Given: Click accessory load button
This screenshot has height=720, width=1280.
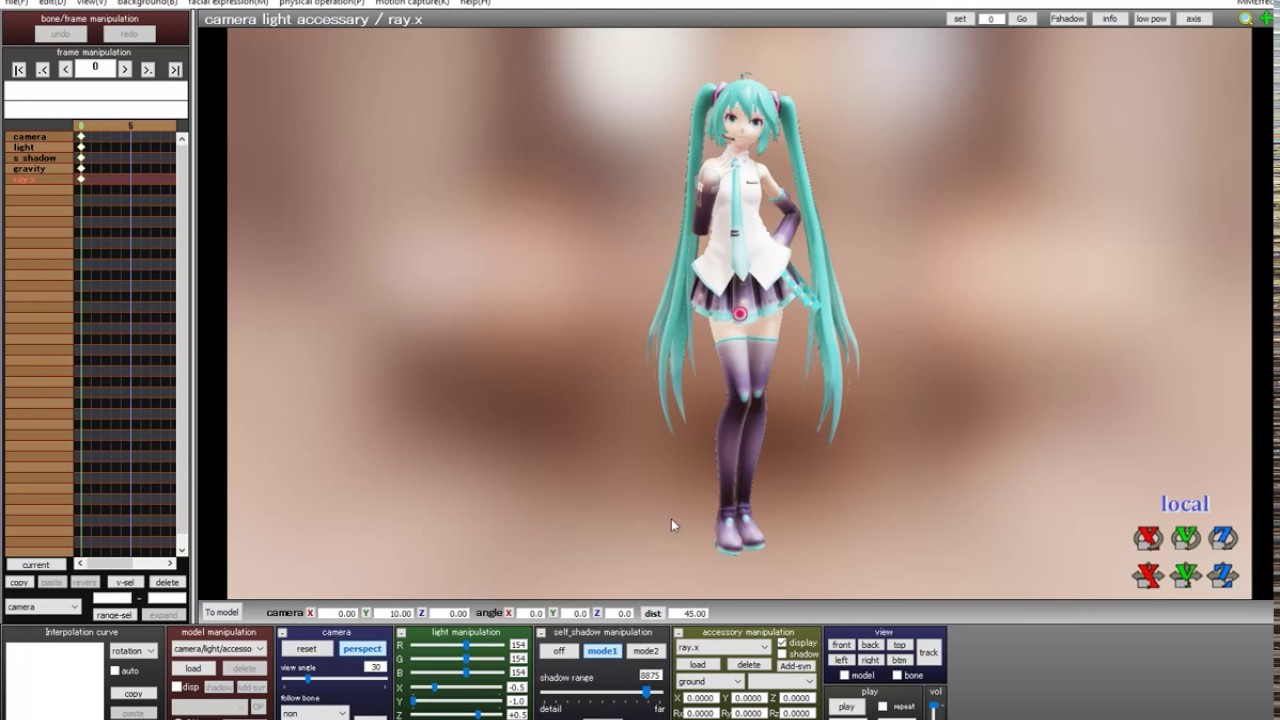Looking at the screenshot, I should point(698,665).
